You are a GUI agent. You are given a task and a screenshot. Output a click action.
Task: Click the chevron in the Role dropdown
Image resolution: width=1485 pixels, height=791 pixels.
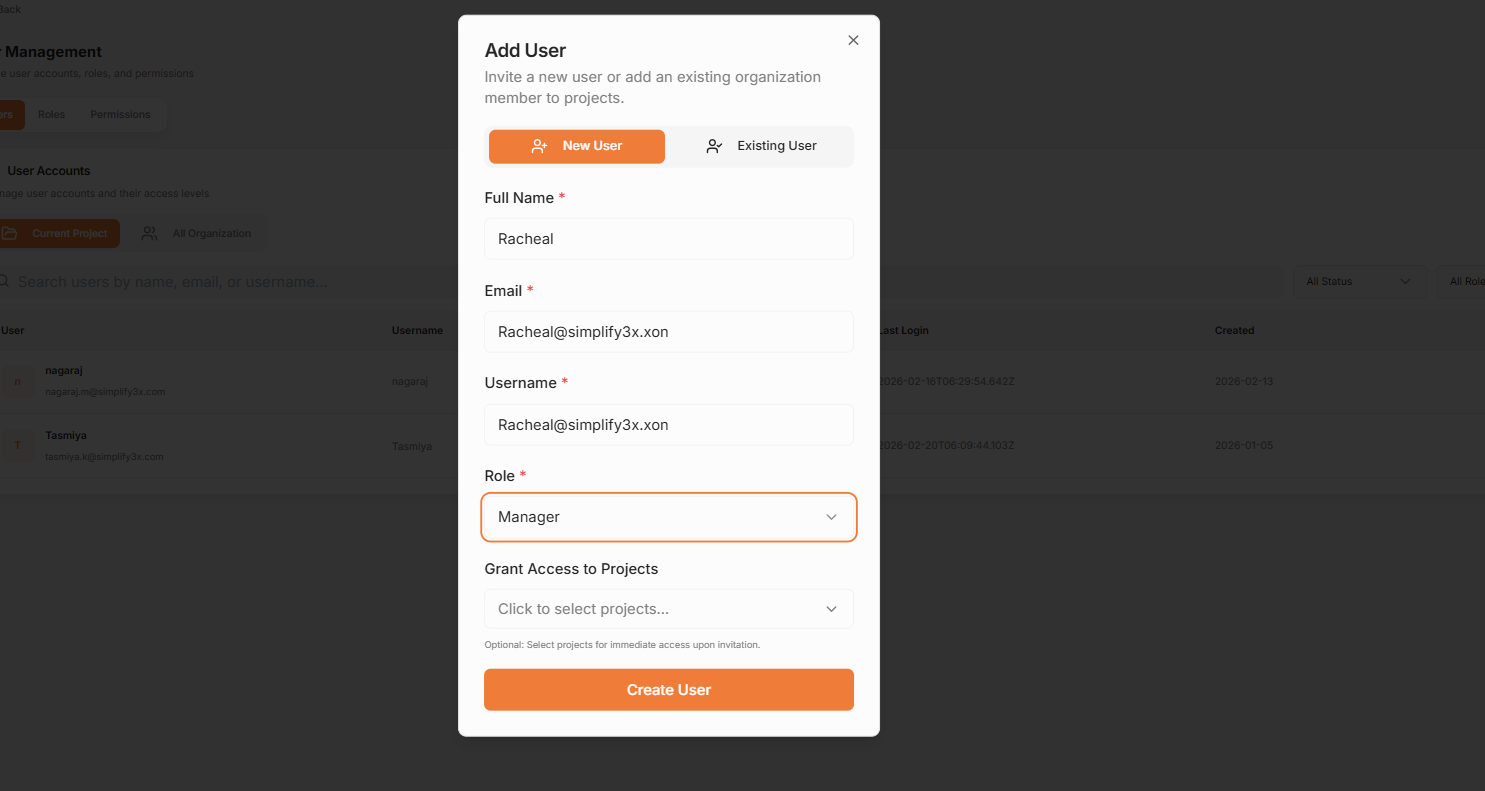831,517
